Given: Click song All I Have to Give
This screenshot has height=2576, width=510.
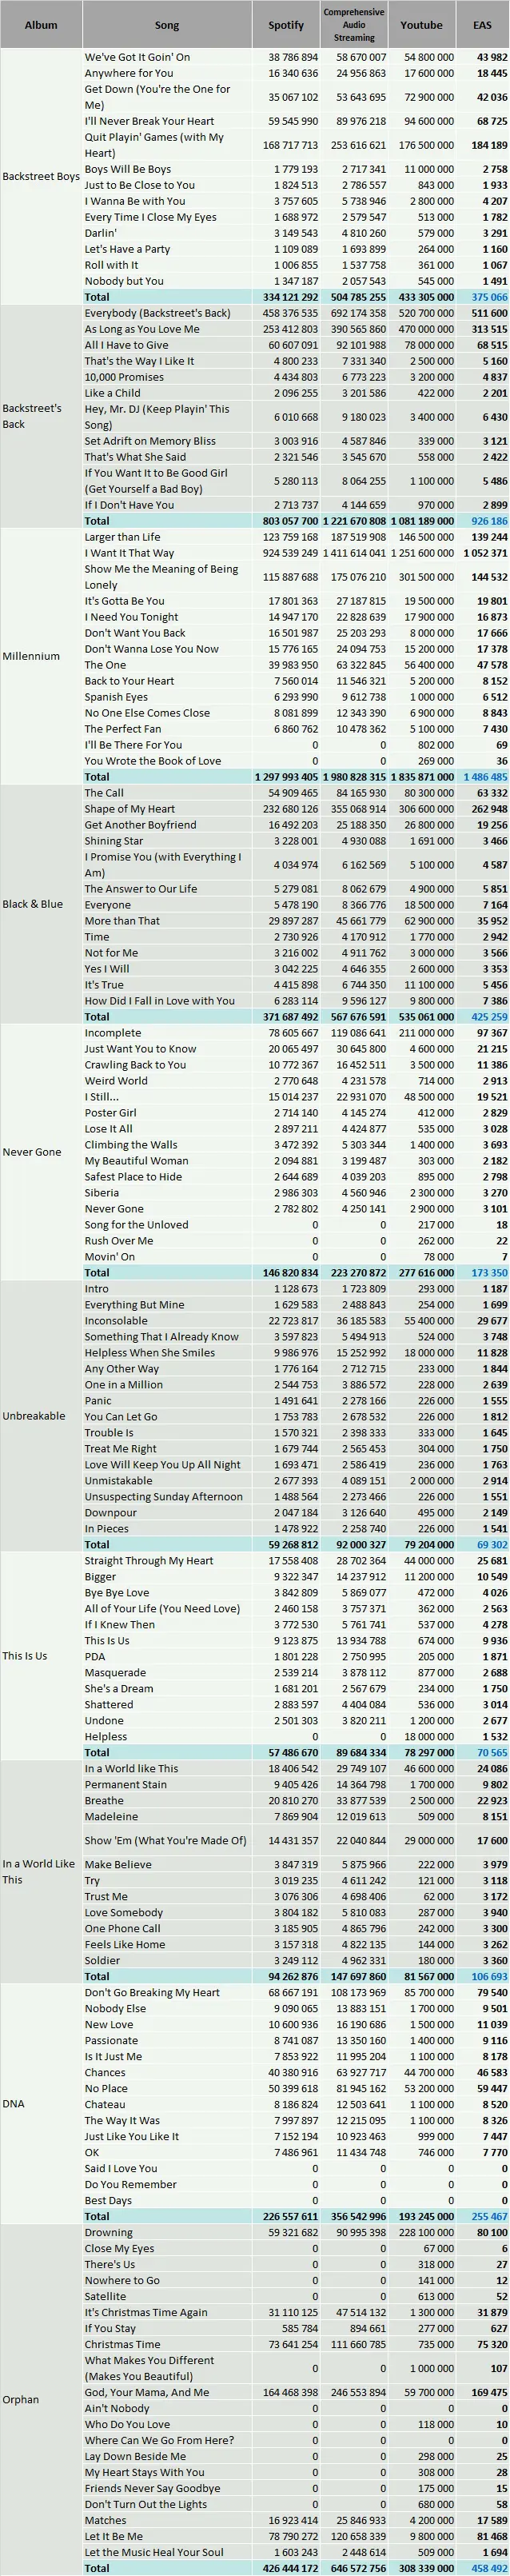Looking at the screenshot, I should 126,345.
